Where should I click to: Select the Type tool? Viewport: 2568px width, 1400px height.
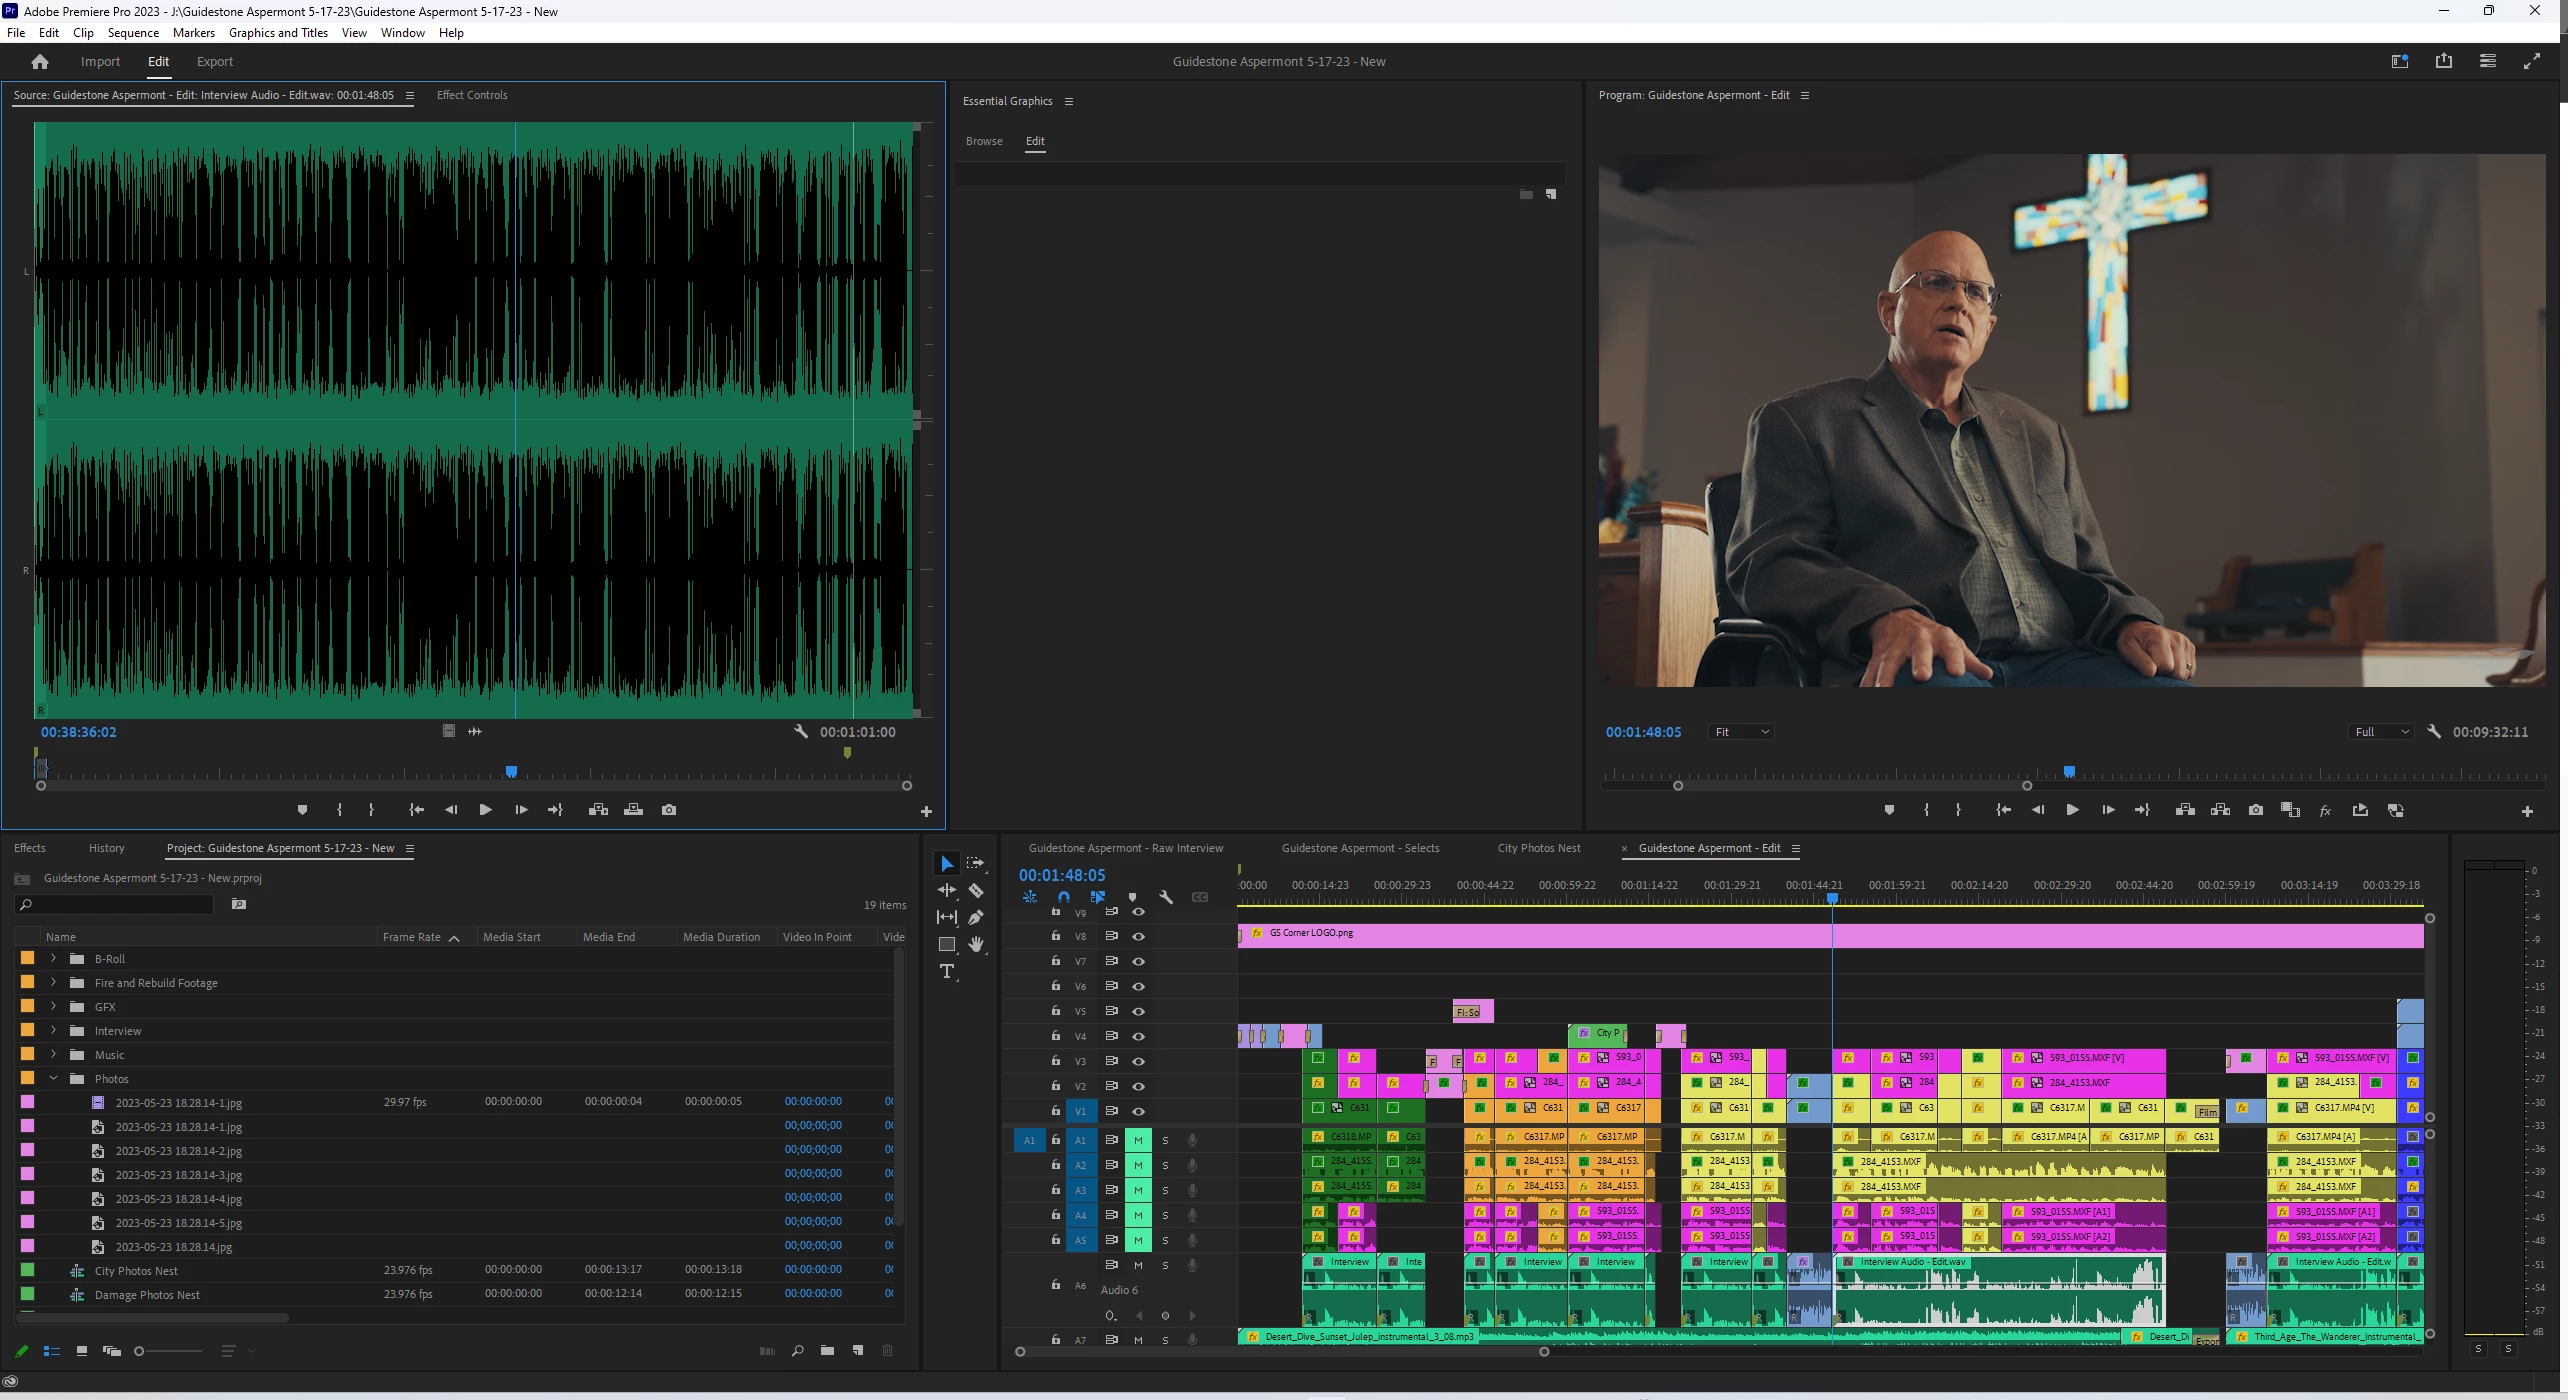tap(947, 972)
